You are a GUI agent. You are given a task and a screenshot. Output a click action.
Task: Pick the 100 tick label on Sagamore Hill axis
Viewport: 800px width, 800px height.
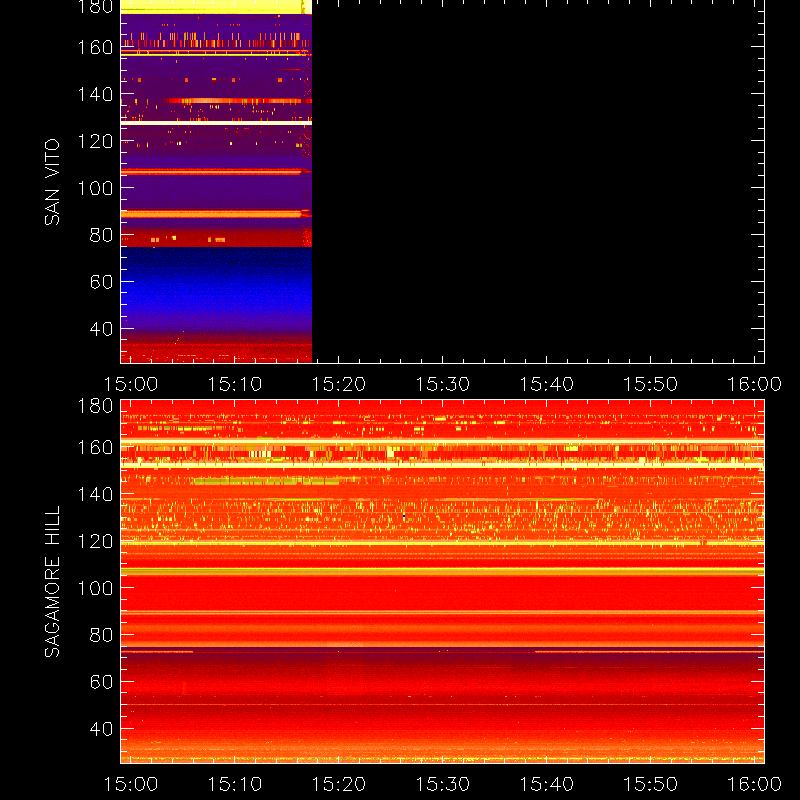click(x=95, y=588)
